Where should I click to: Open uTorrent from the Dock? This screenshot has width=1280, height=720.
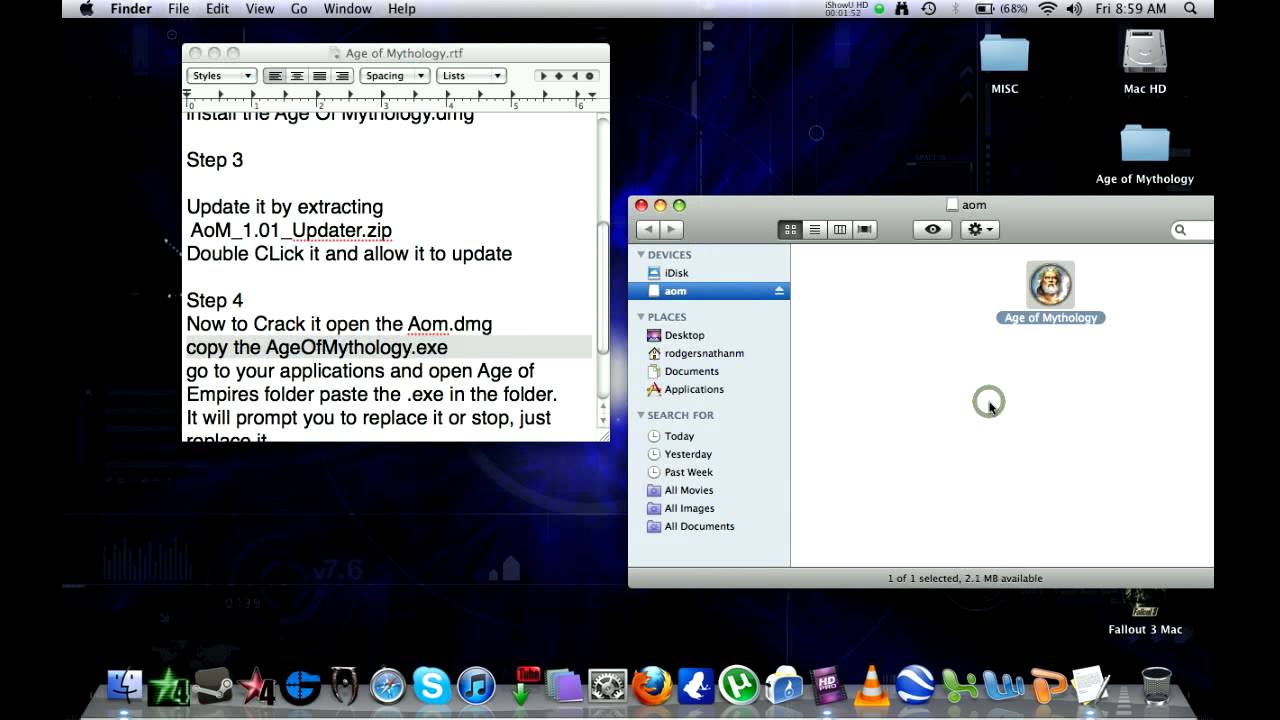click(741, 687)
